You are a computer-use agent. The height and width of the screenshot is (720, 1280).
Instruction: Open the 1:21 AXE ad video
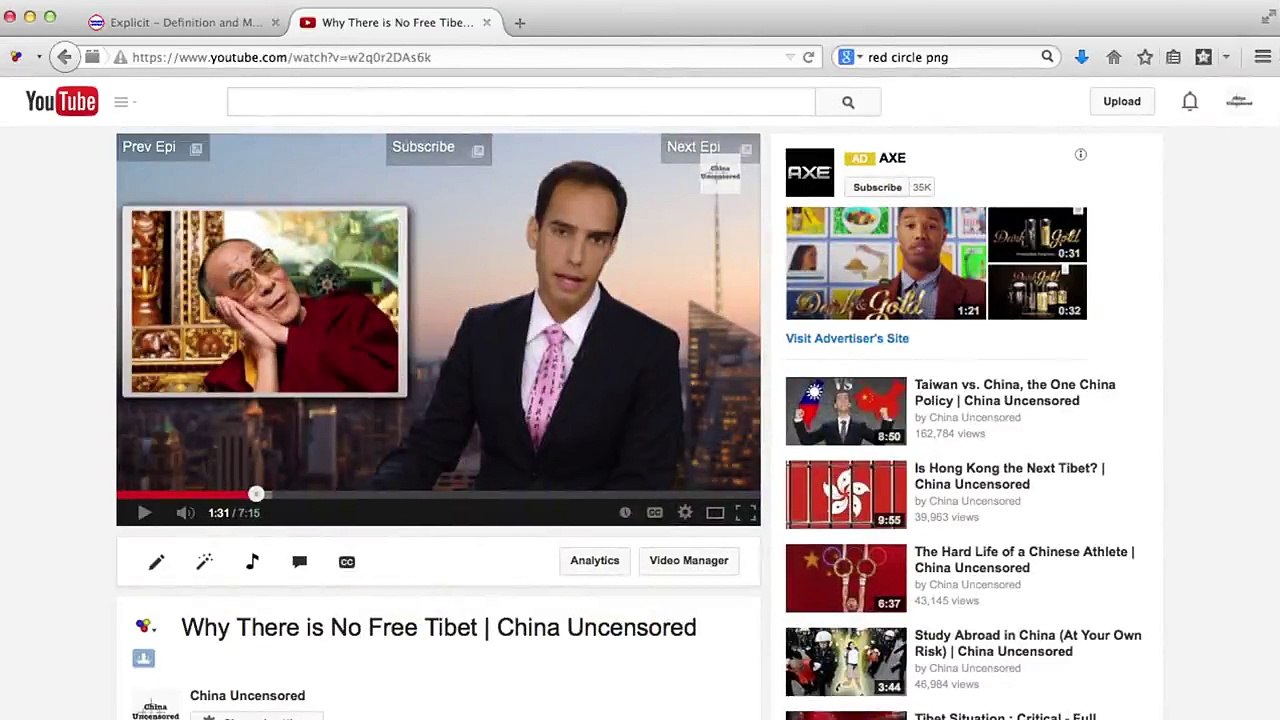pos(885,264)
